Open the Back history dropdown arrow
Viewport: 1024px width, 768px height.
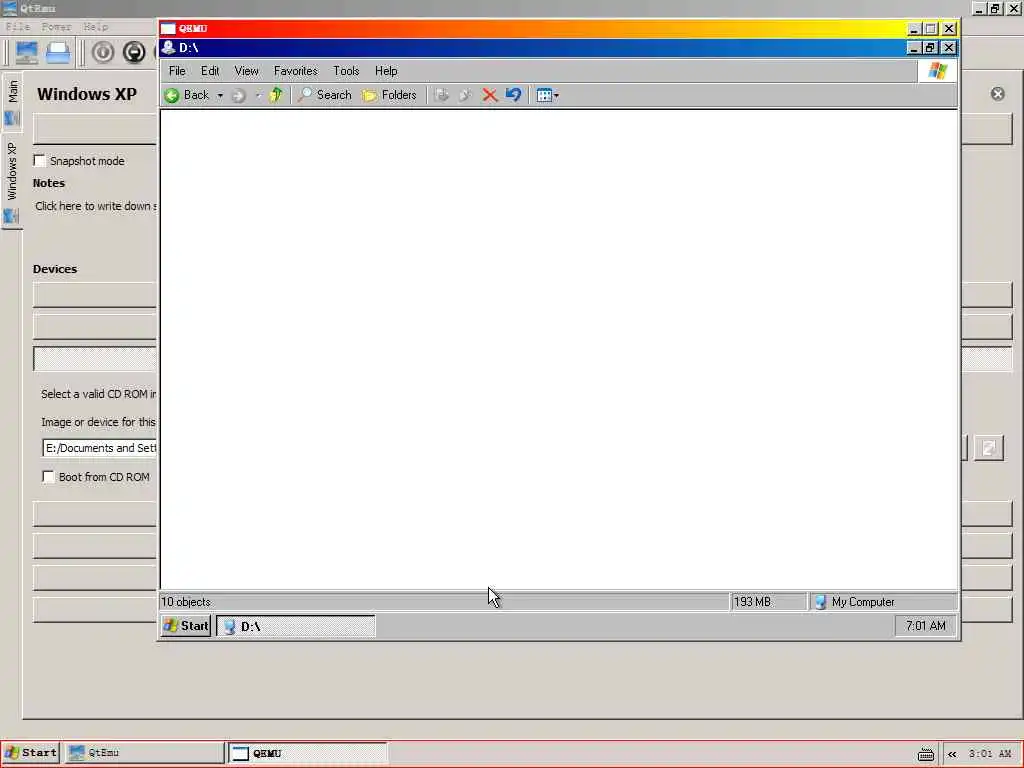[220, 95]
